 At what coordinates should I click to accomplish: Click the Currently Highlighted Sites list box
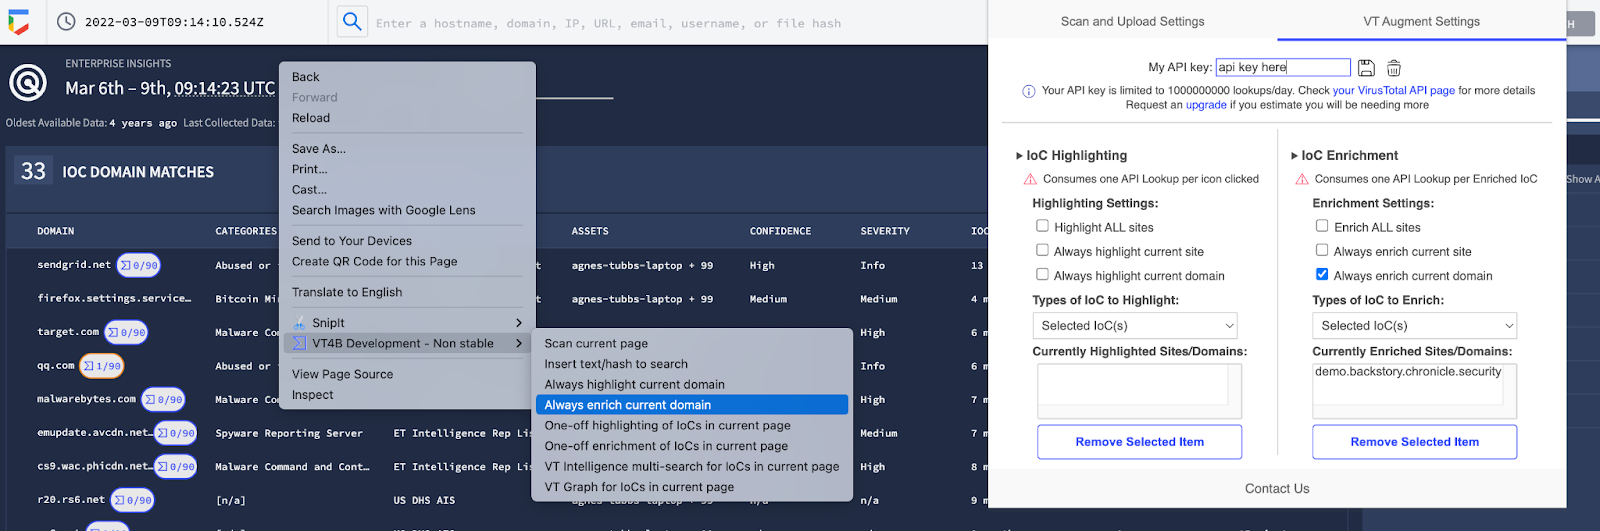1139,390
